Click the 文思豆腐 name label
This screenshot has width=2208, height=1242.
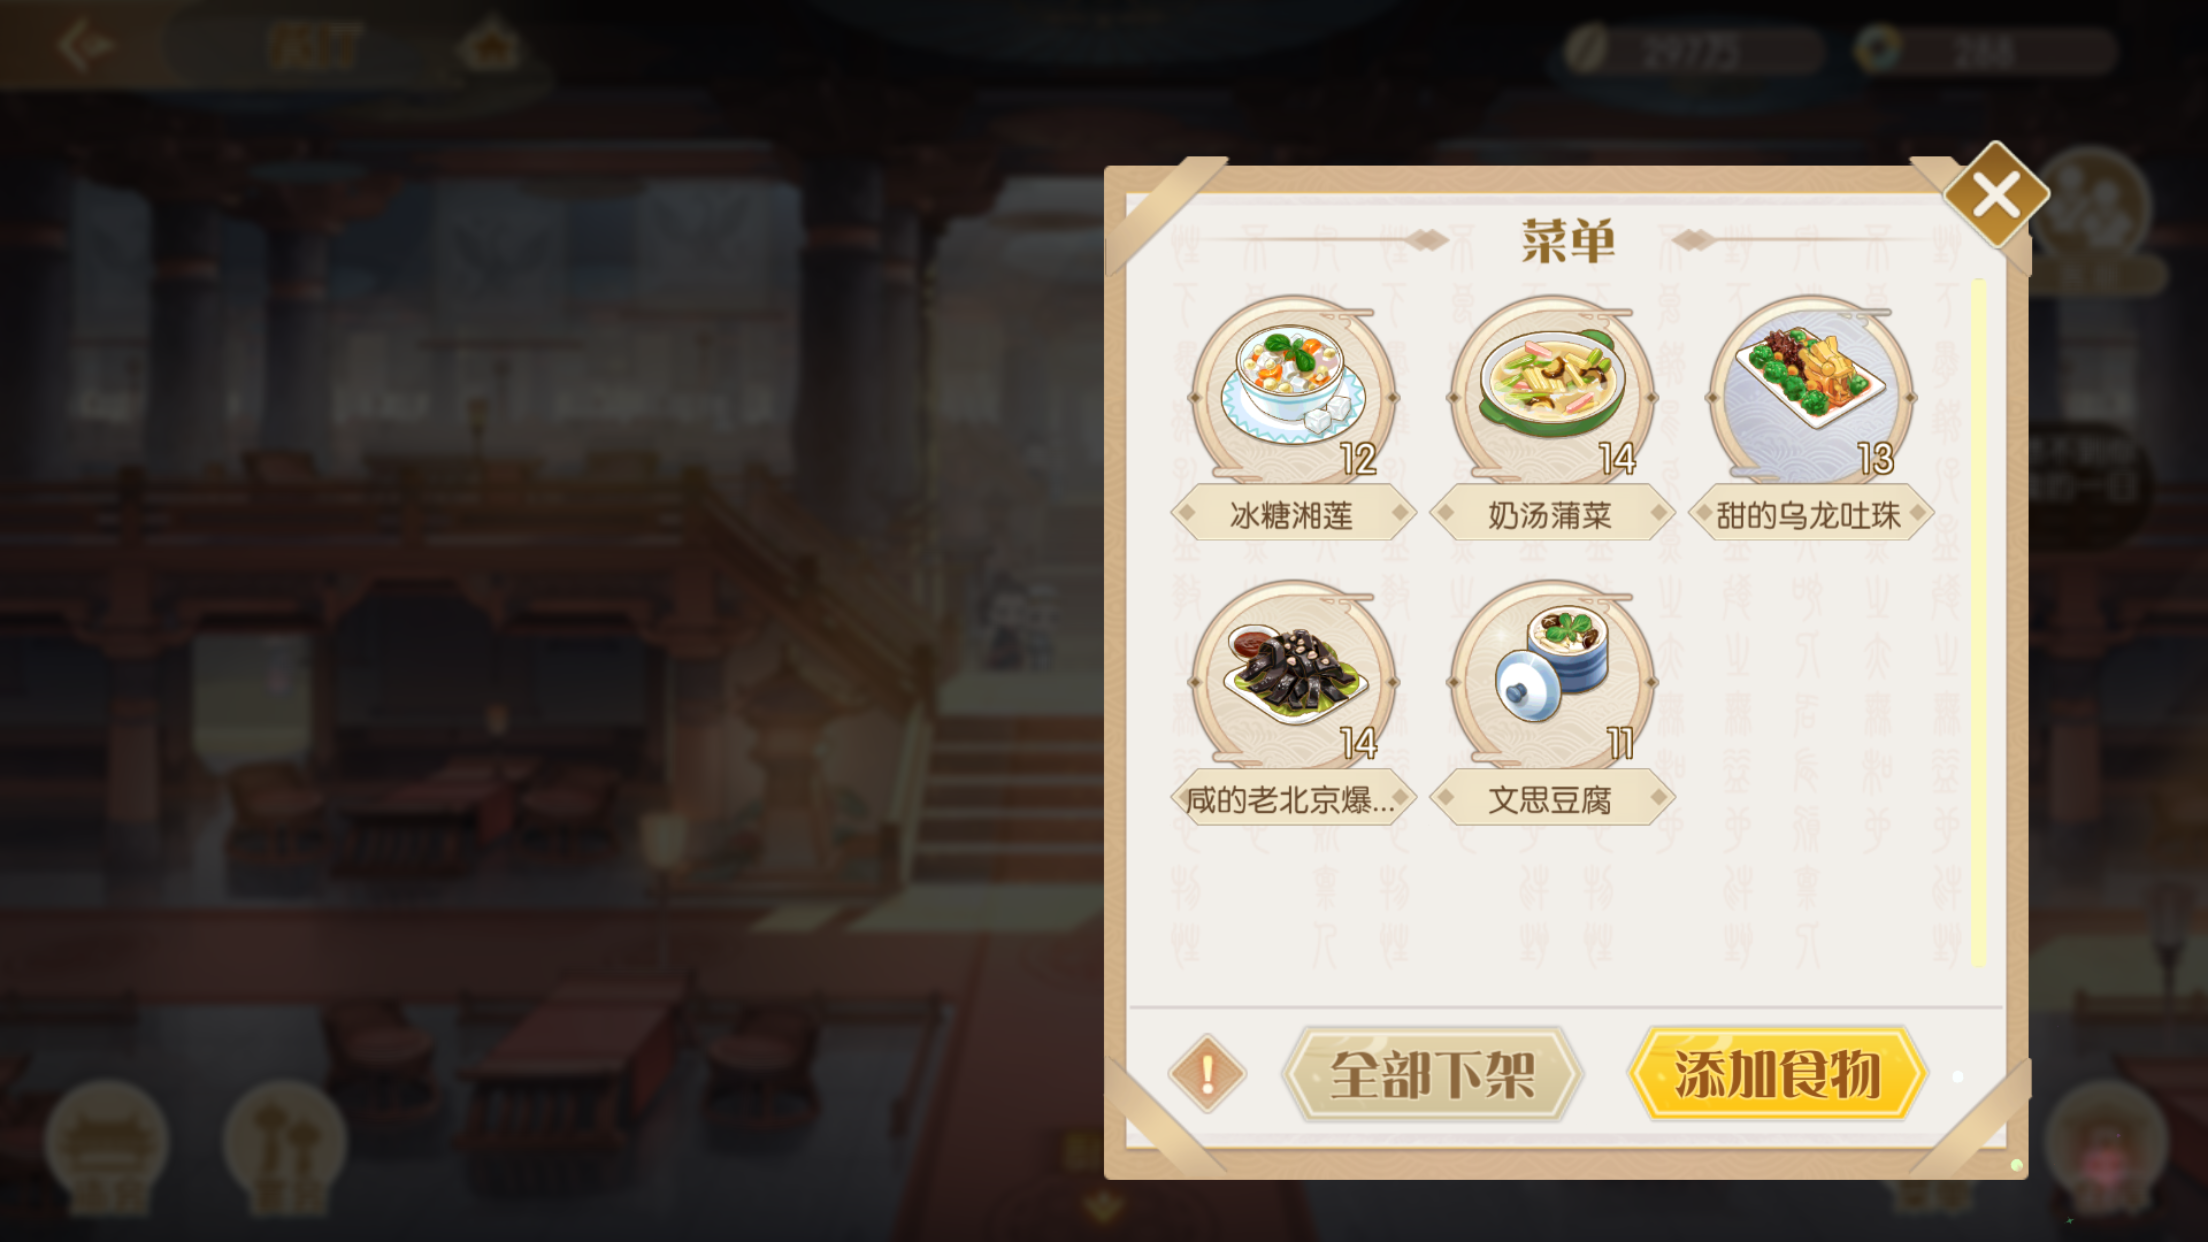tap(1552, 798)
